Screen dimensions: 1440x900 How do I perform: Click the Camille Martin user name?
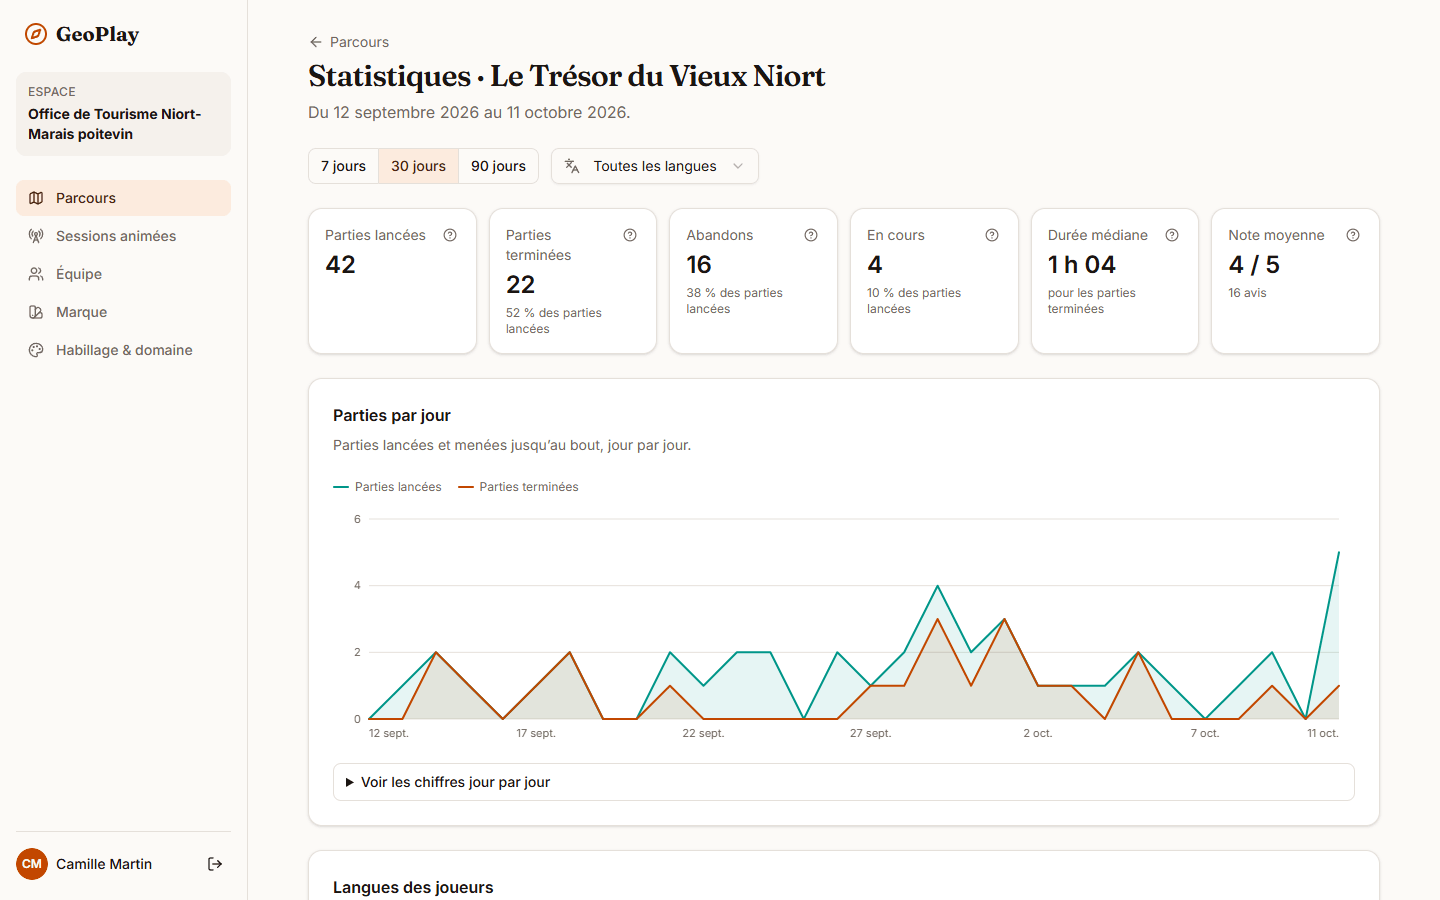point(104,864)
